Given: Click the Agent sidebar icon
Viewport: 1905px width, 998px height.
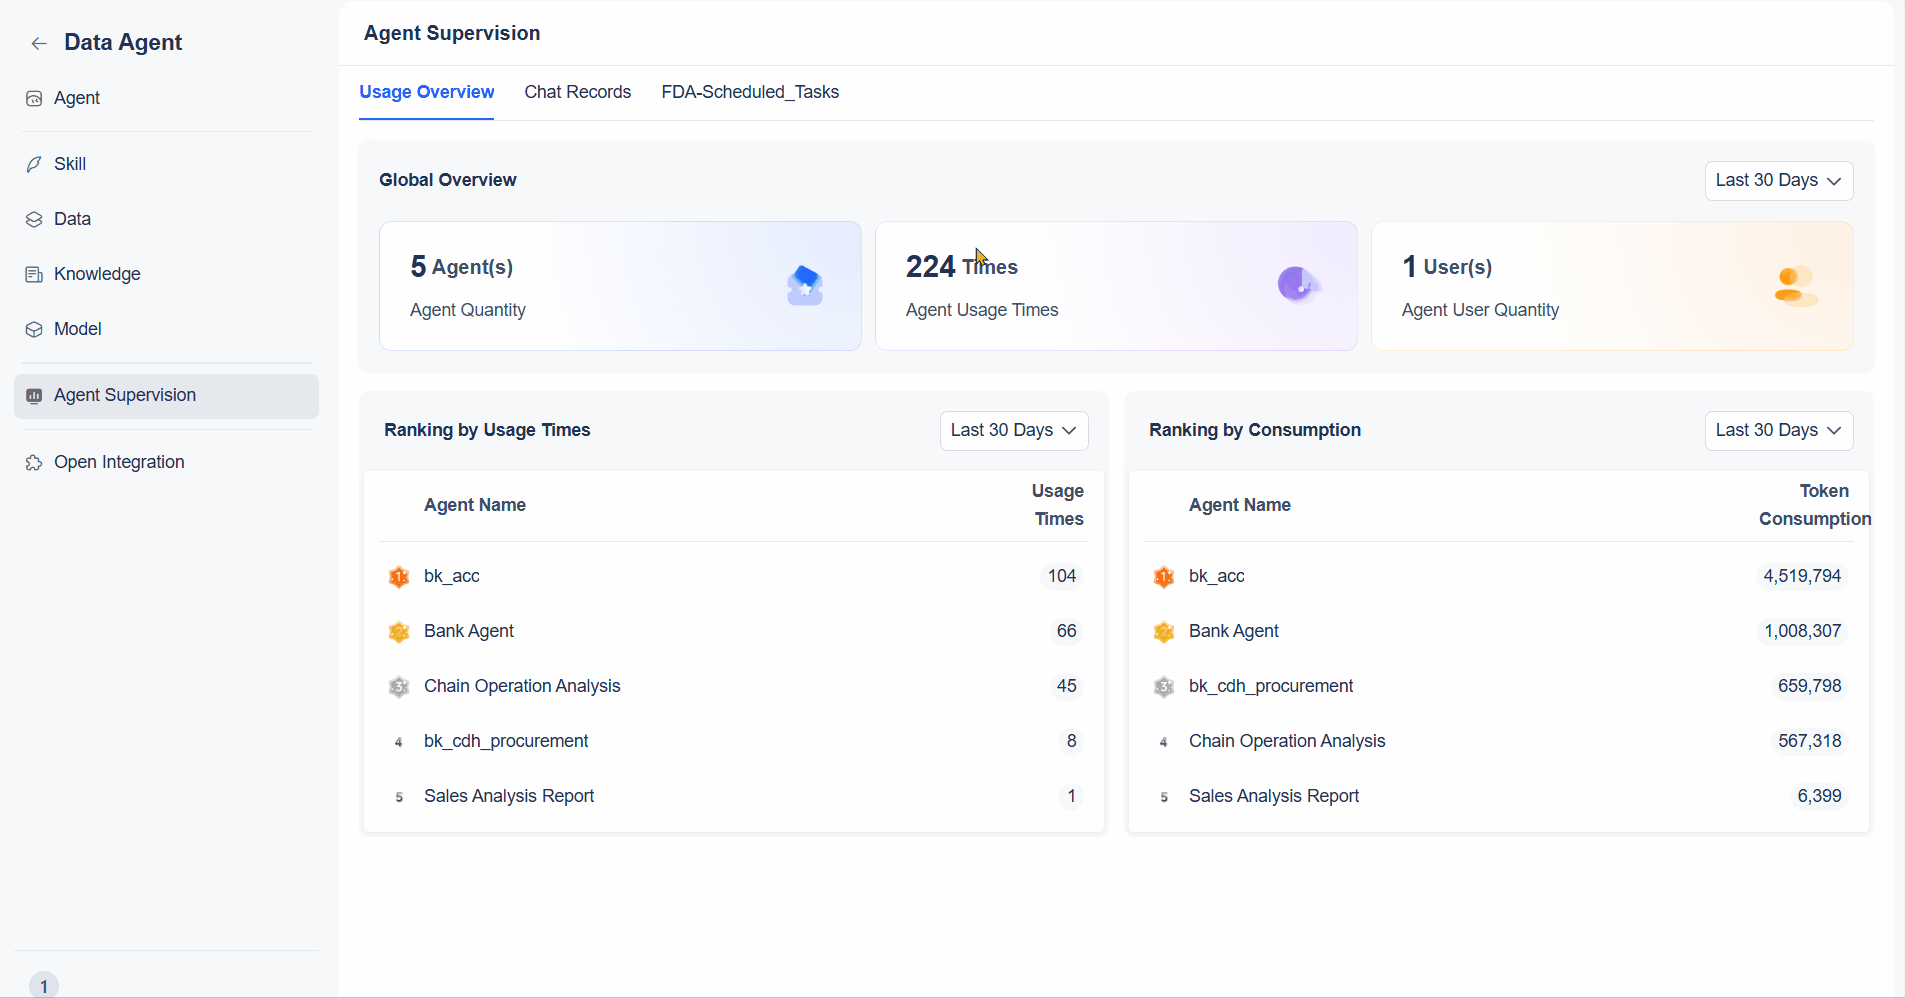Looking at the screenshot, I should 34,98.
